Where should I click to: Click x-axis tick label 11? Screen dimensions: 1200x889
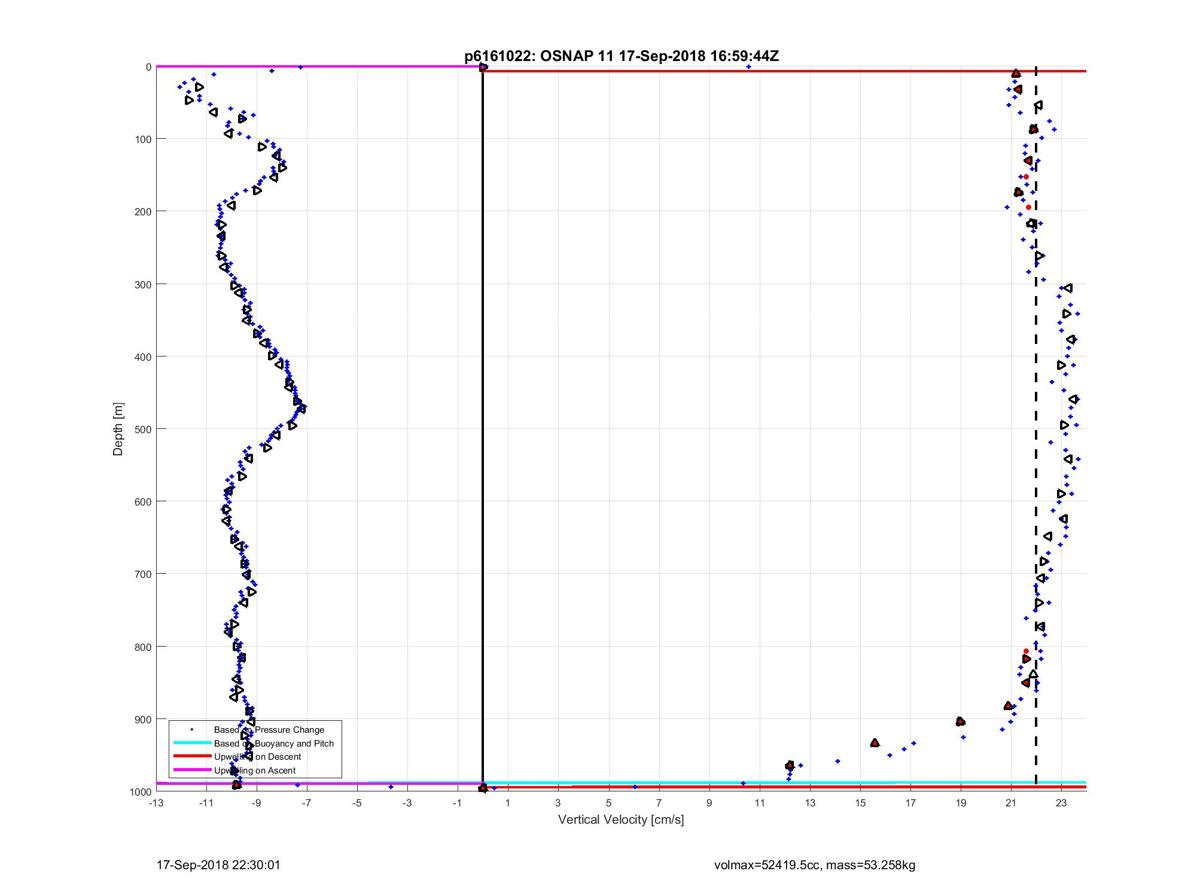click(x=759, y=803)
